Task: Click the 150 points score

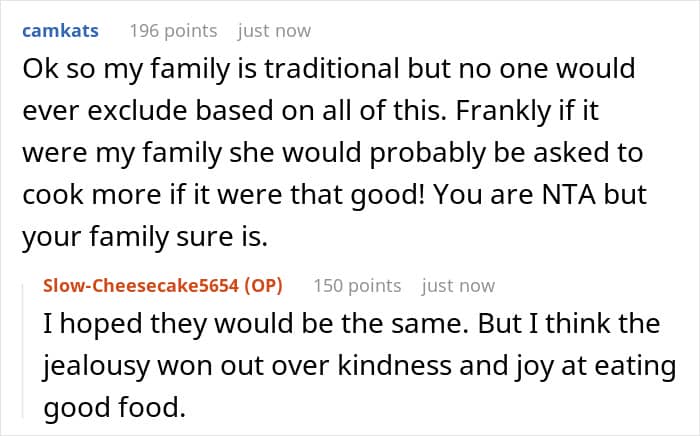Action: 357,286
